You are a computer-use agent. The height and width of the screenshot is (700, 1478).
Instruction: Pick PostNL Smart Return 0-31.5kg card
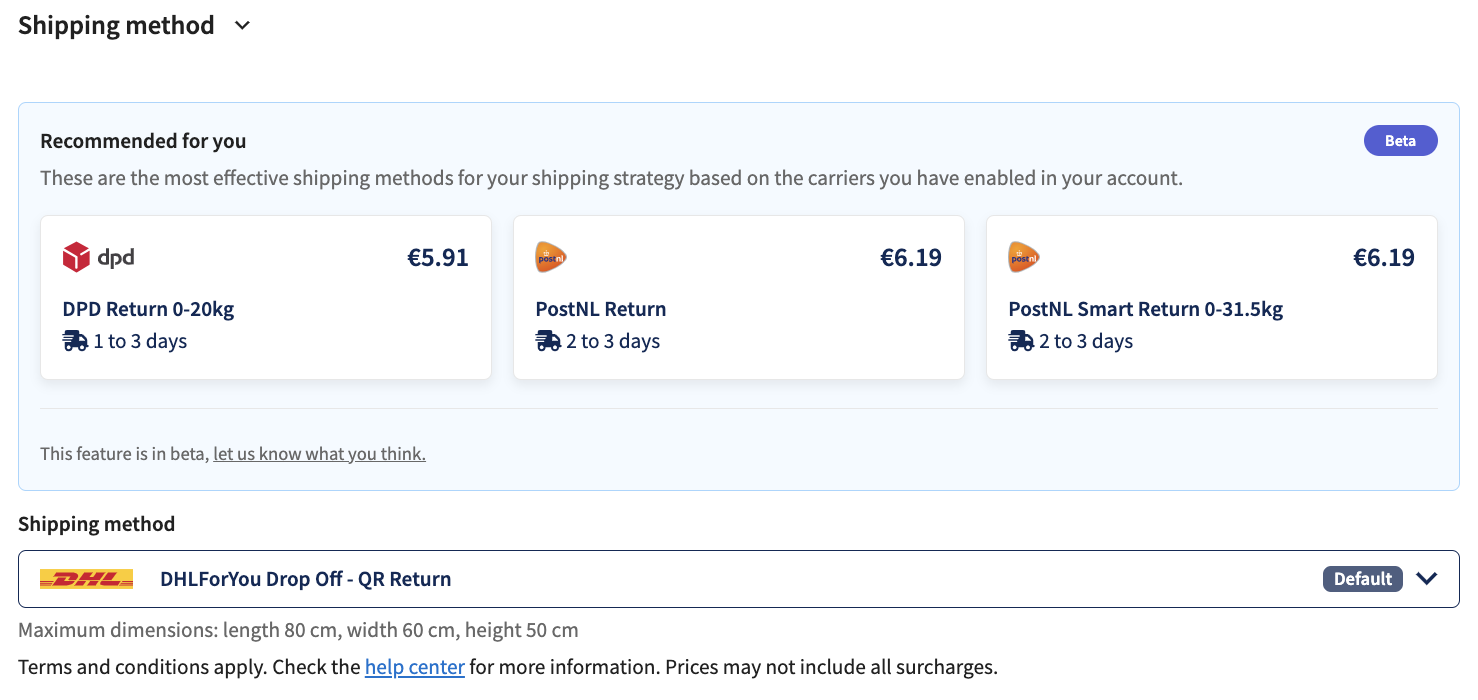point(1212,298)
